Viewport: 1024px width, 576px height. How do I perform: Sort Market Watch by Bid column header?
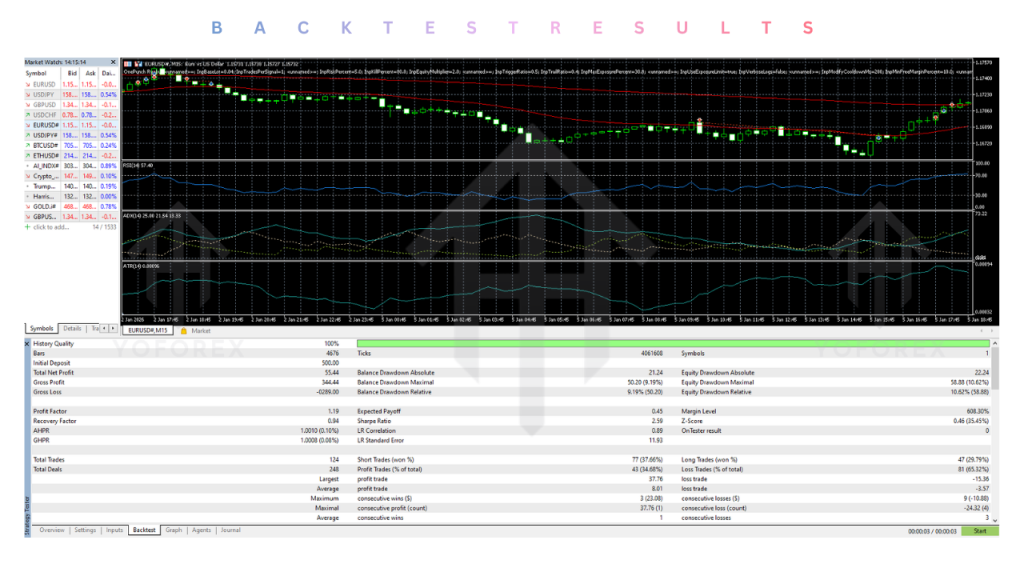coord(70,73)
